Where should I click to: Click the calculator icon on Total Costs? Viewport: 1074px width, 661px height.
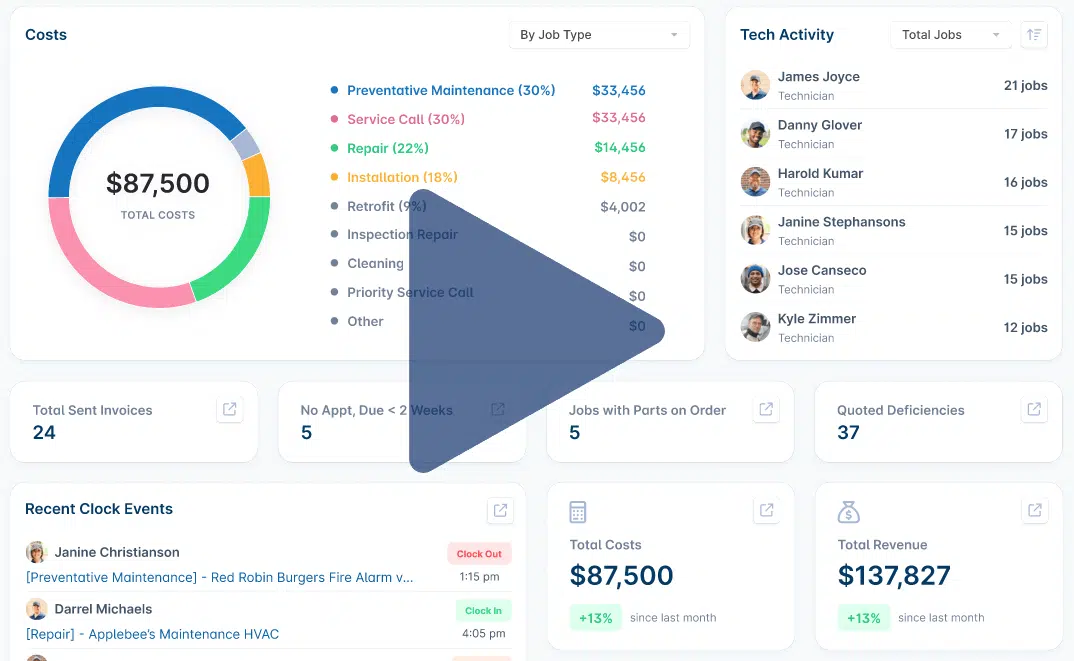coord(577,512)
